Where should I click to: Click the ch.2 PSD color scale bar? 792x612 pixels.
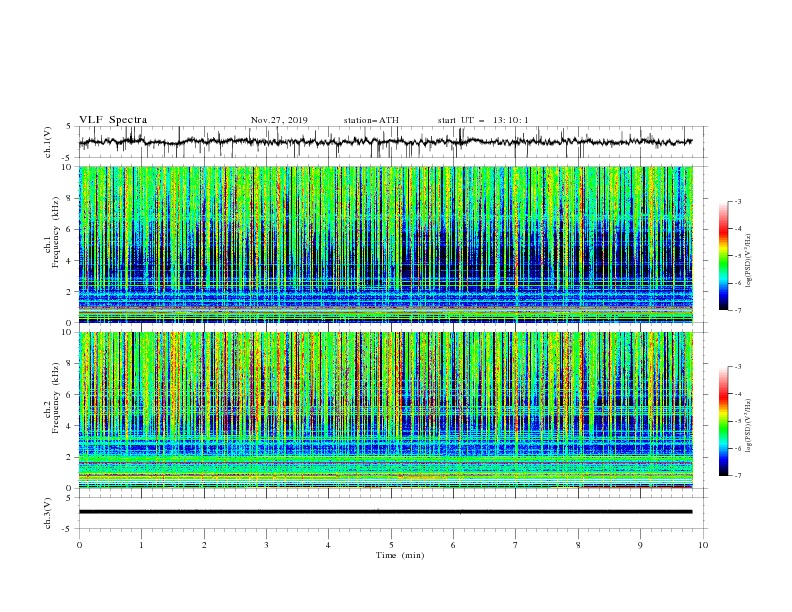click(724, 421)
